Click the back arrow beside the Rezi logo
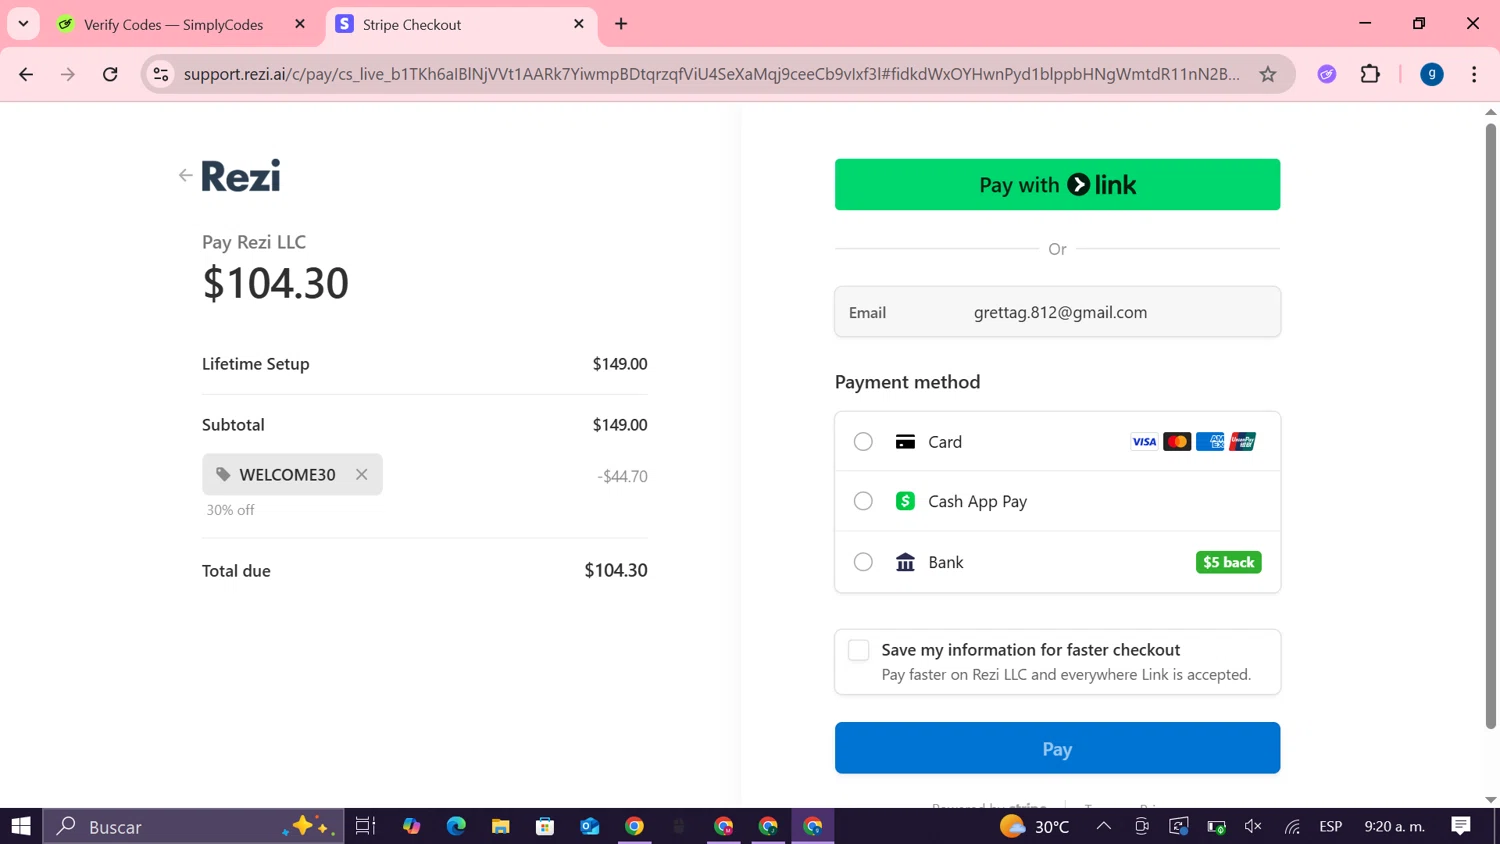Viewport: 1500px width, 844px height. tap(185, 175)
